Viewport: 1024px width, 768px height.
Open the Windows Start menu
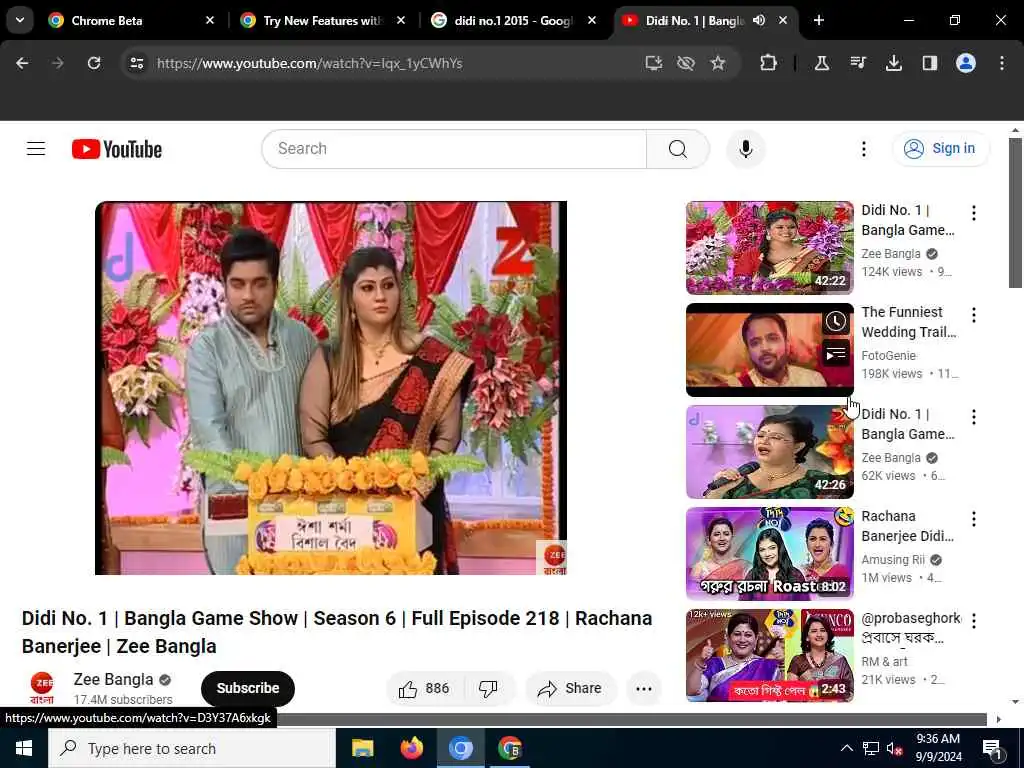pos(24,748)
